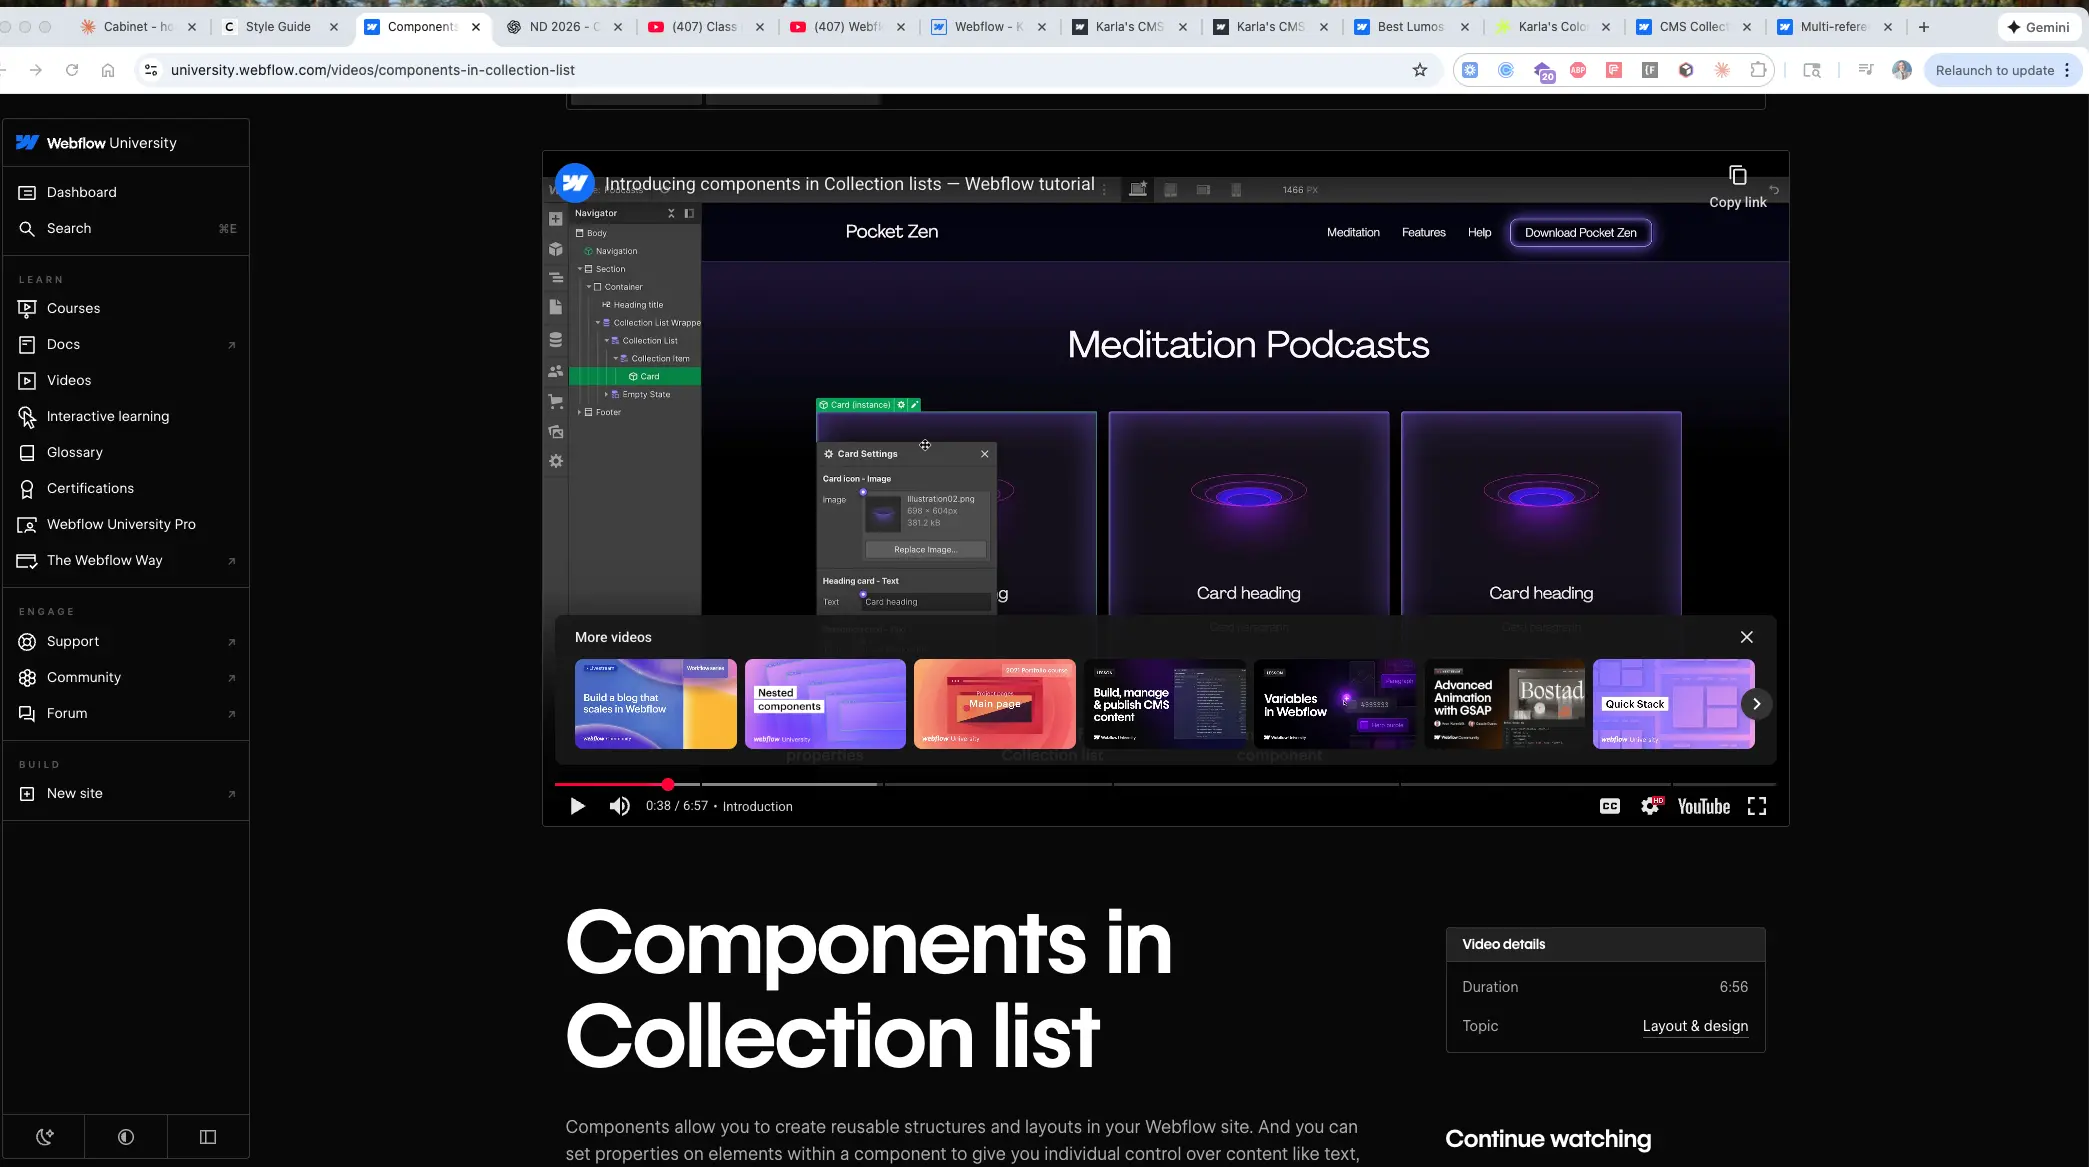2089x1167 pixels.
Task: Open the Nested components video thumbnail
Action: click(x=825, y=704)
